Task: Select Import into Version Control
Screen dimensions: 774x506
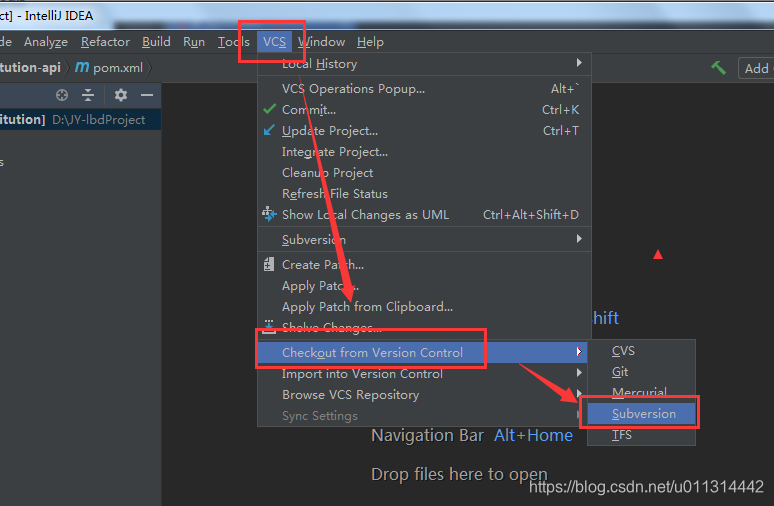Action: pyautogui.click(x=425, y=374)
